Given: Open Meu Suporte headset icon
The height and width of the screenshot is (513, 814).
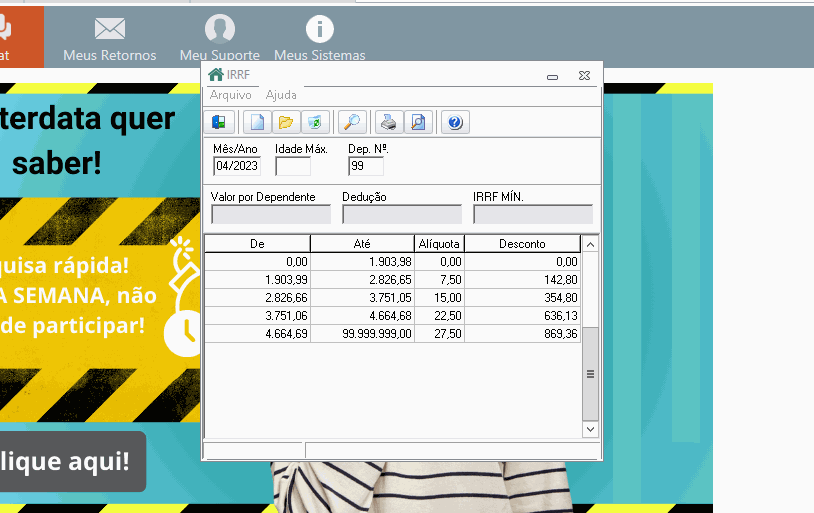Looking at the screenshot, I should (220, 28).
